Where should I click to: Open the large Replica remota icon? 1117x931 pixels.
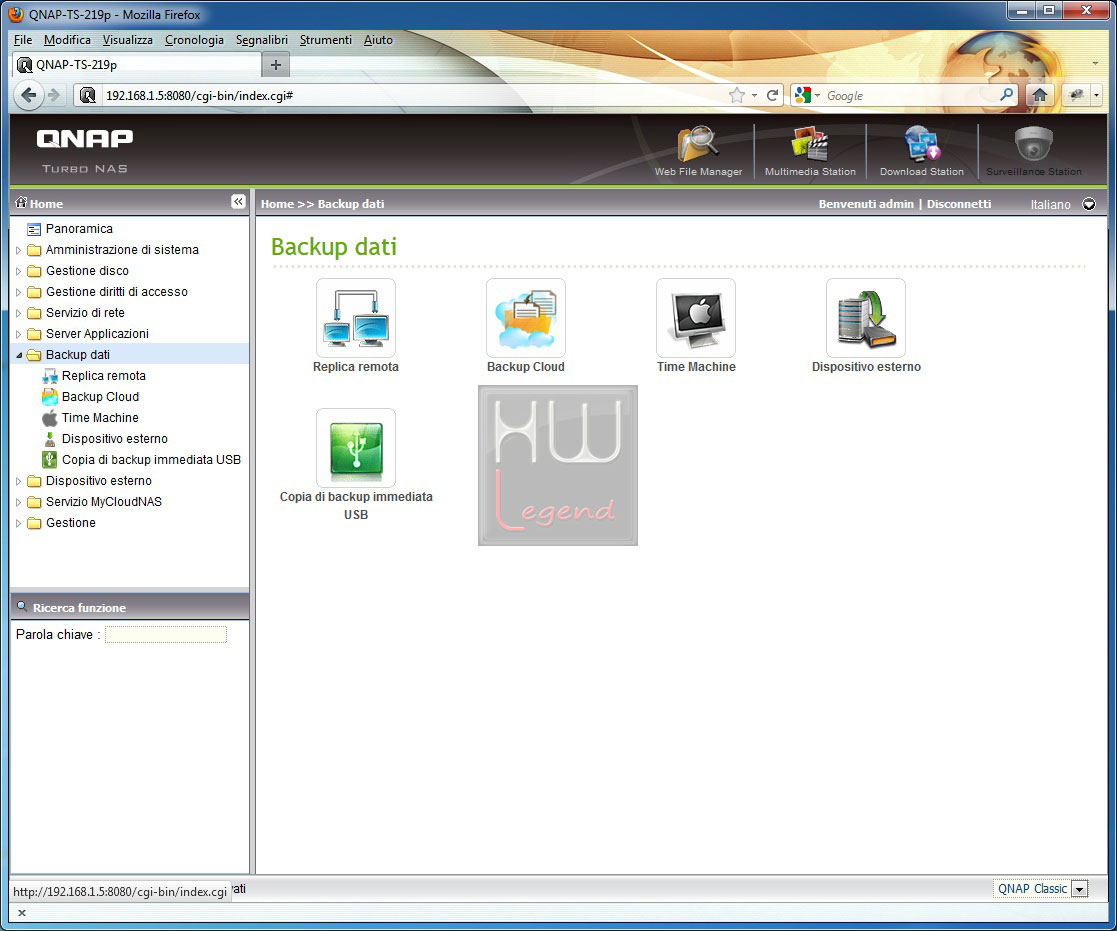click(x=355, y=318)
